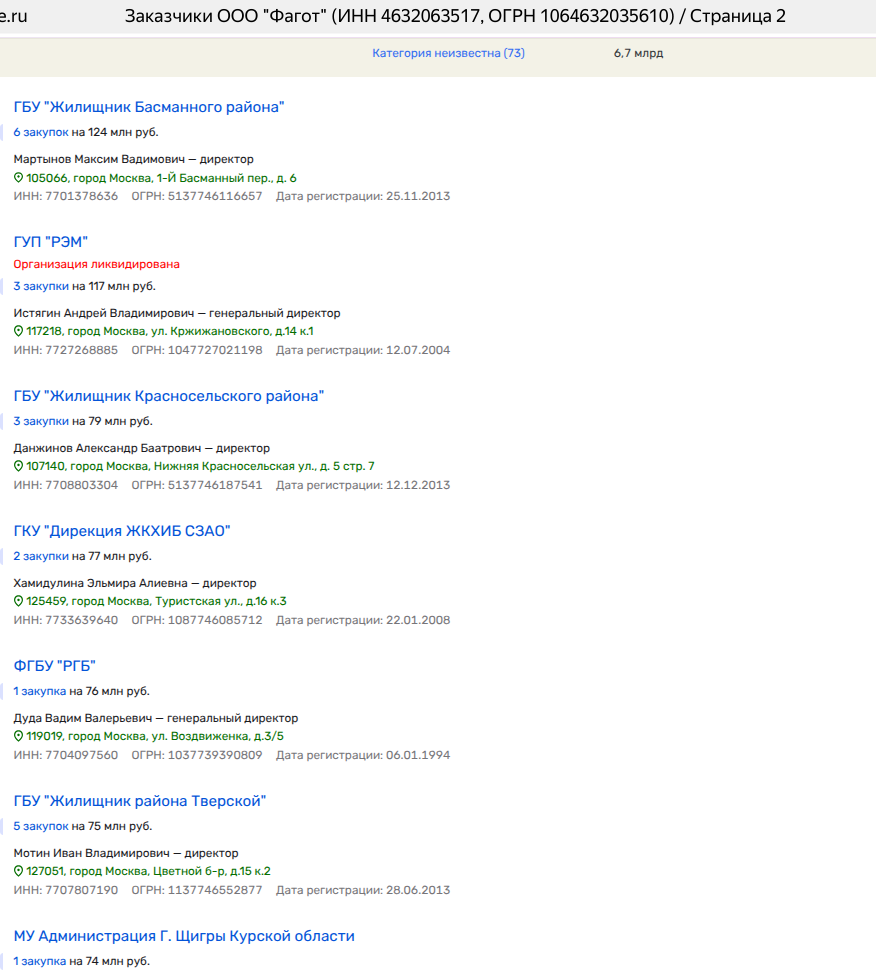Screen dimensions: 876x975
Task: Click location pin icon beside 117218 address
Action: coord(18,331)
